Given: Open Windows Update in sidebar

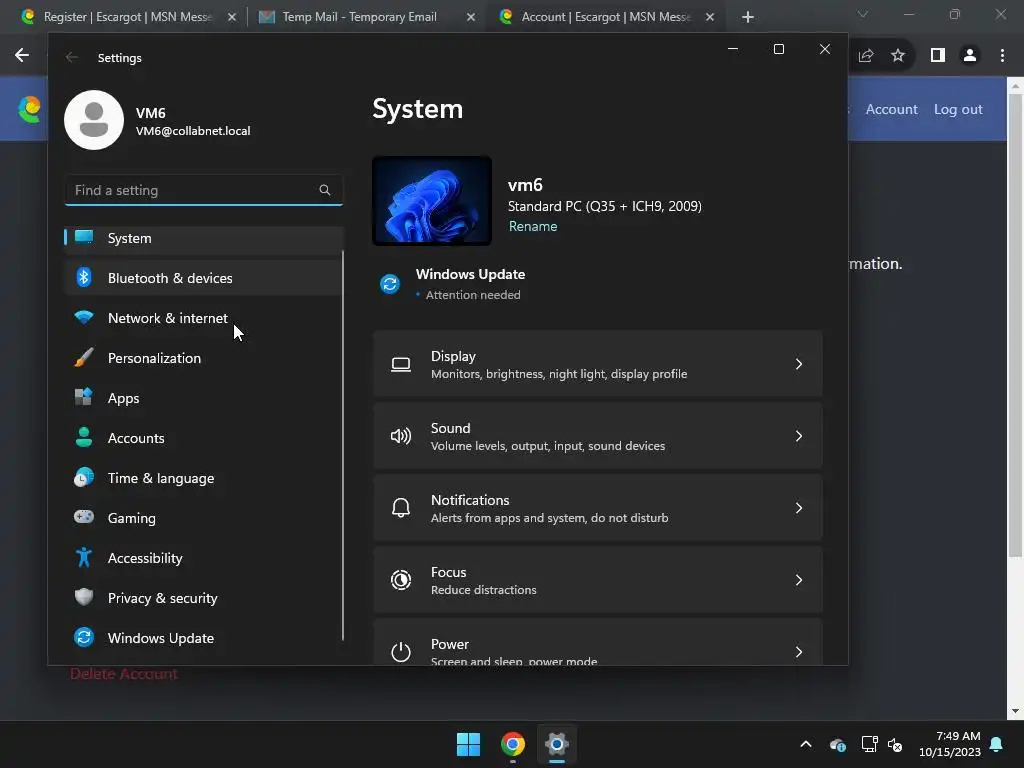Looking at the screenshot, I should [204, 638].
